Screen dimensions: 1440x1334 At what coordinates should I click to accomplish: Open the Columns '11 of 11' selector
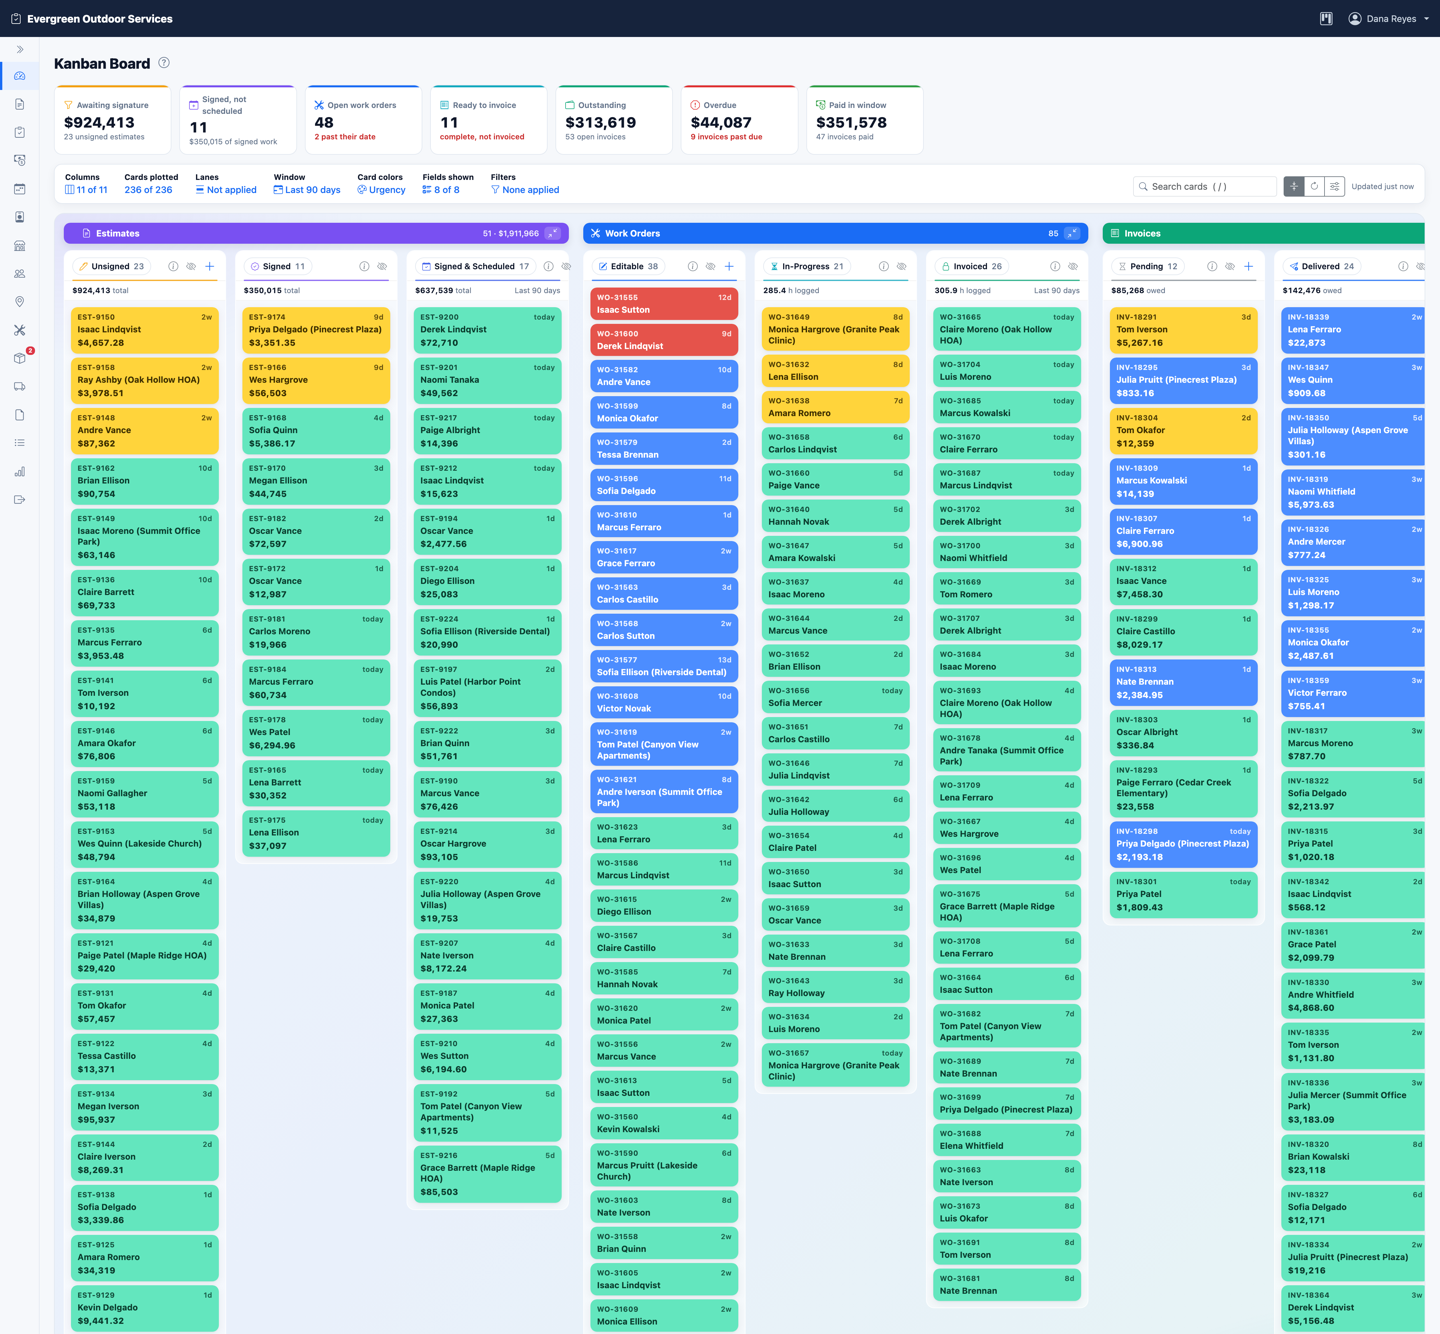click(x=86, y=190)
